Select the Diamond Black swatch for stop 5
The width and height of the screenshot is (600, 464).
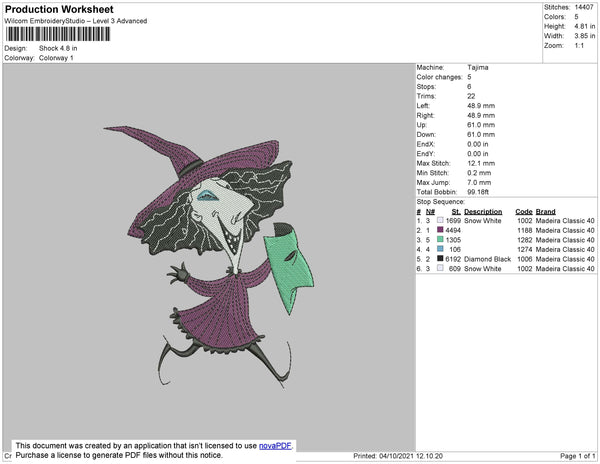440,259
